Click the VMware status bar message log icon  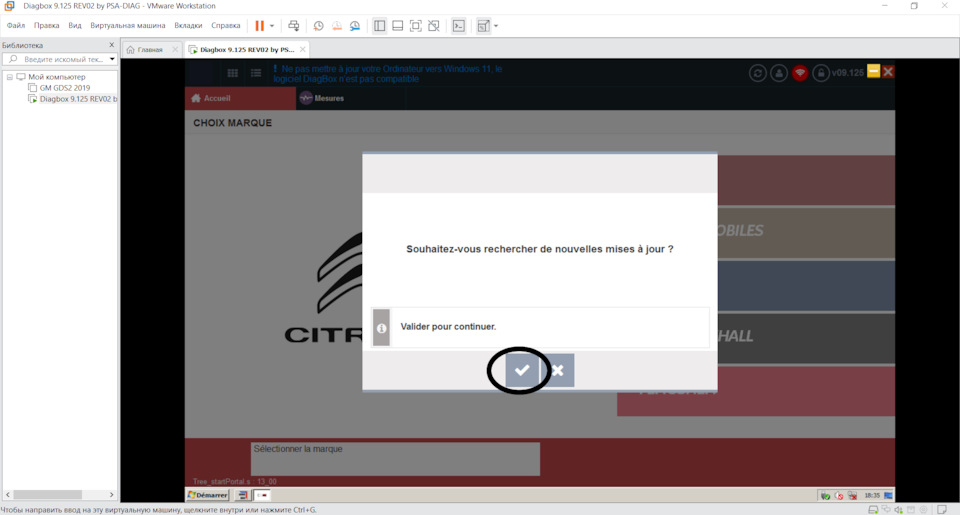pos(942,509)
